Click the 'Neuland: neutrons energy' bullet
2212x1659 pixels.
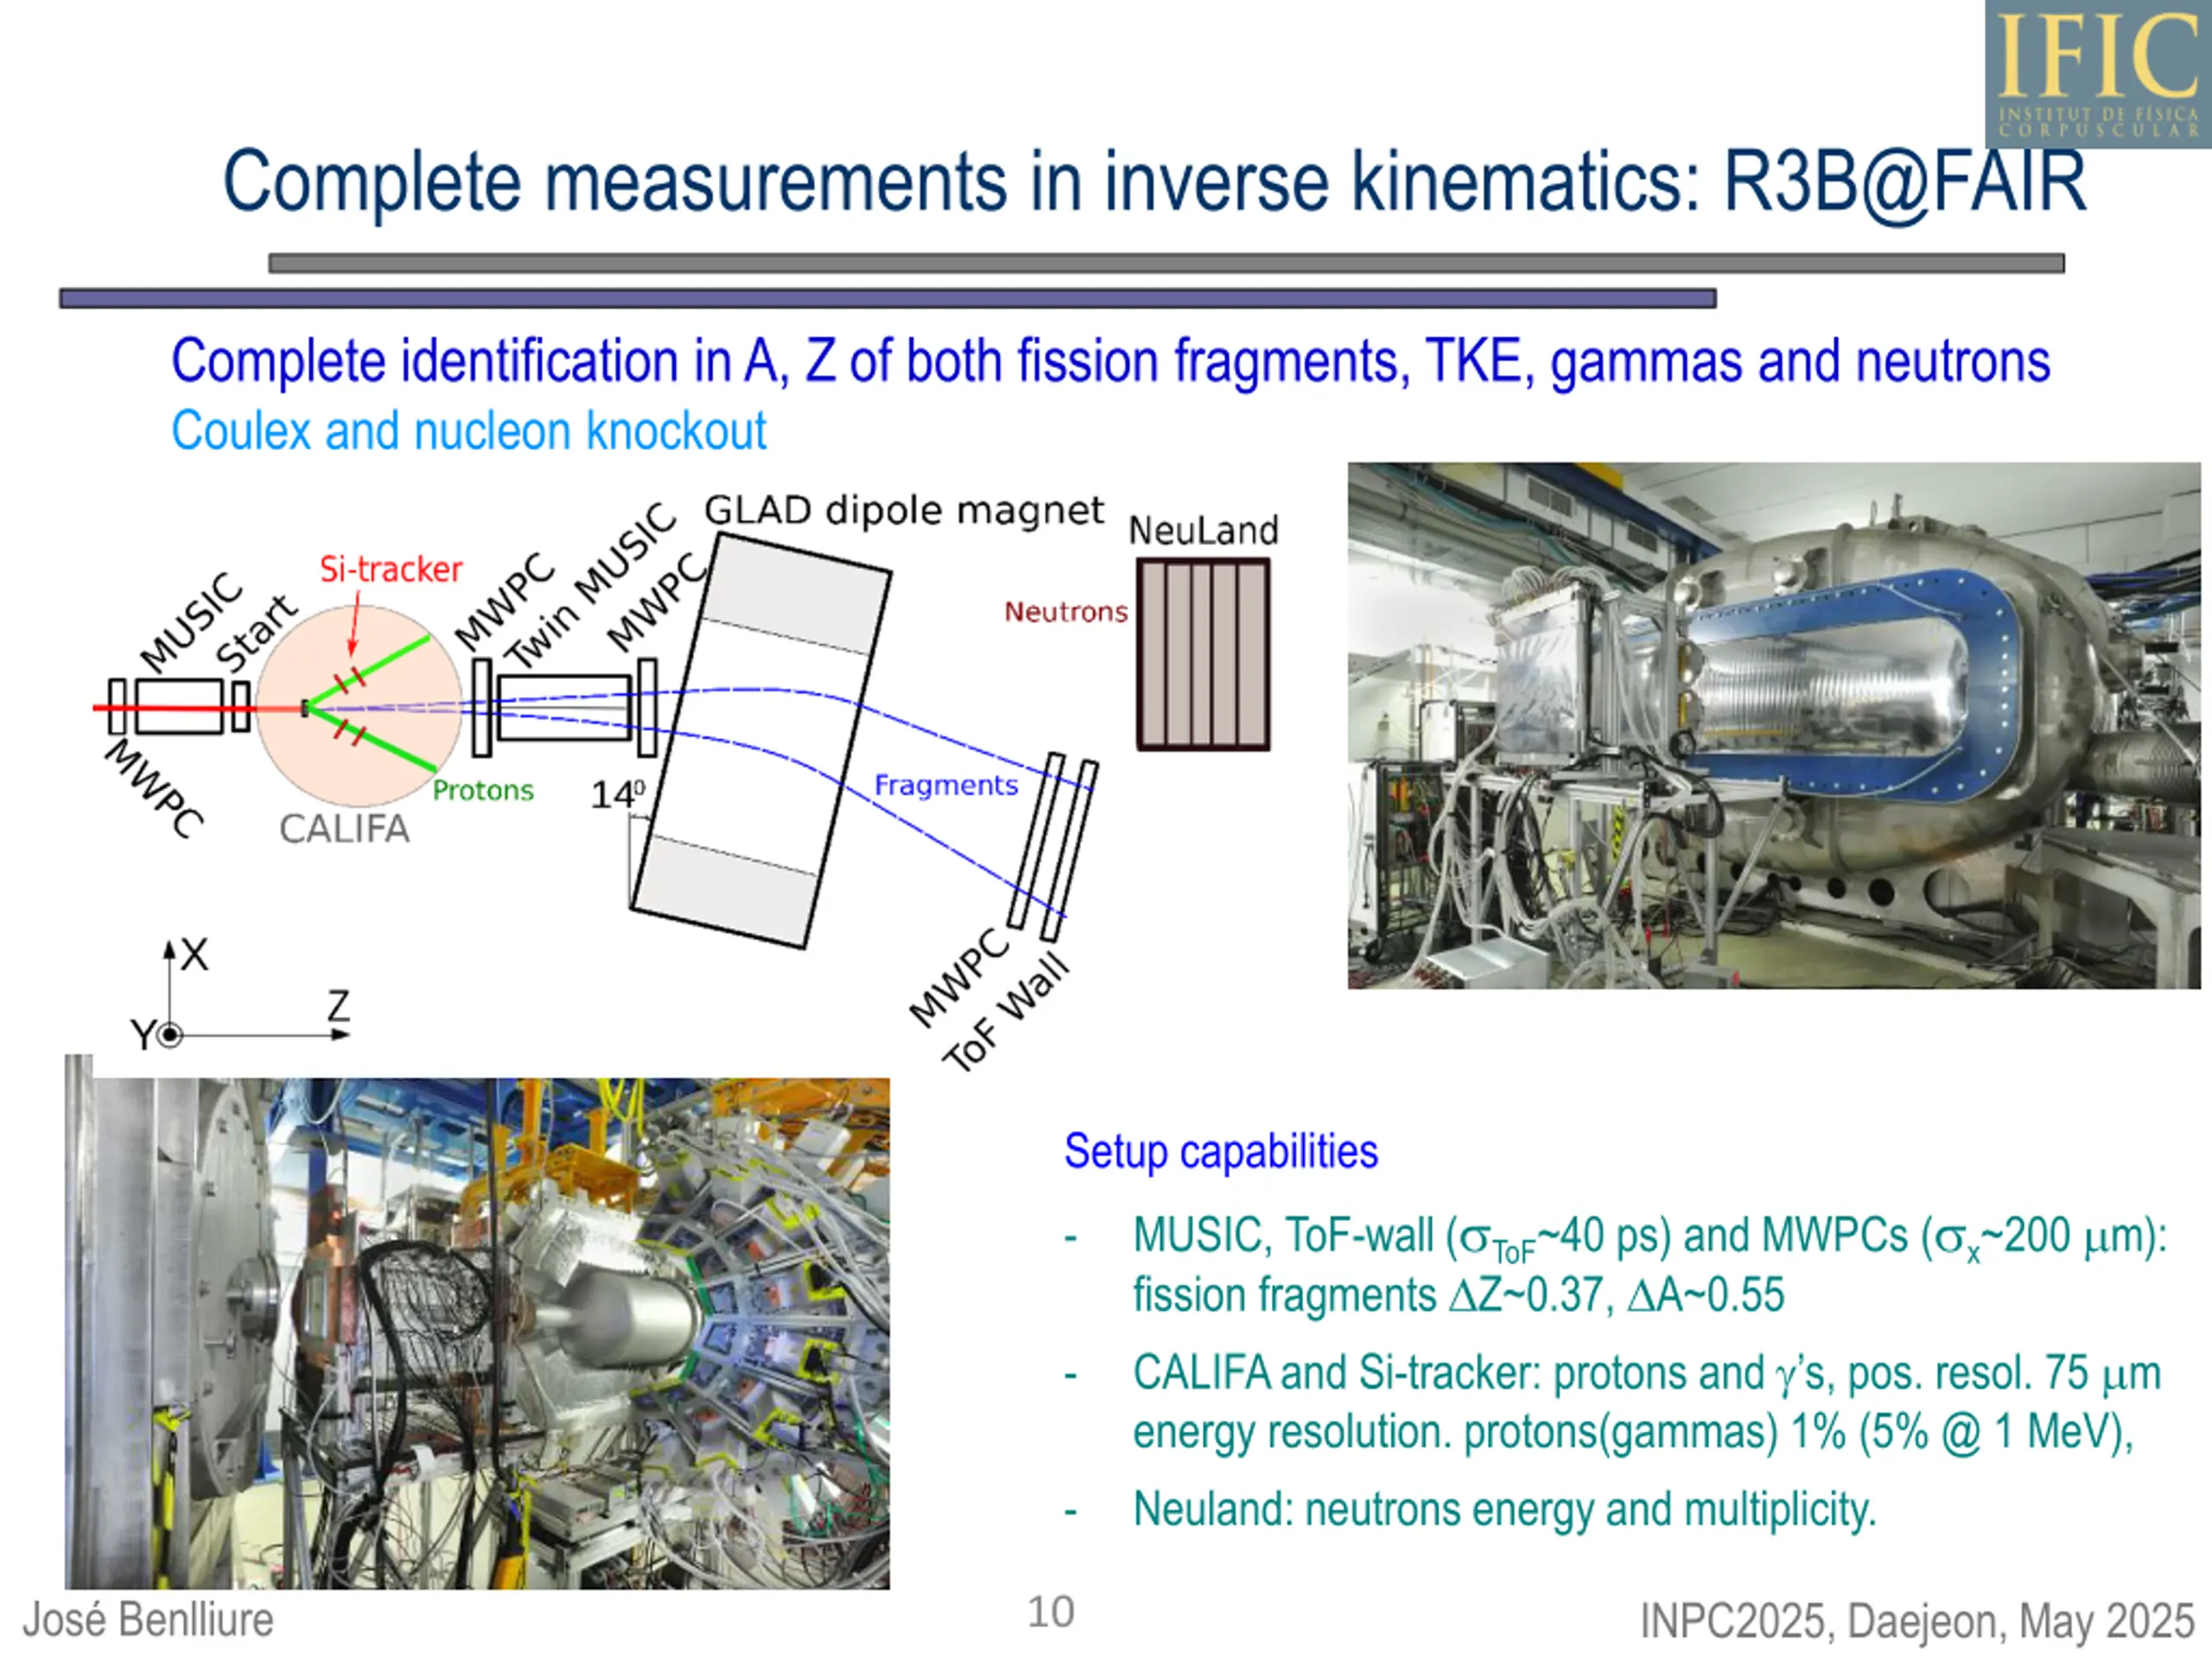(x=1504, y=1510)
